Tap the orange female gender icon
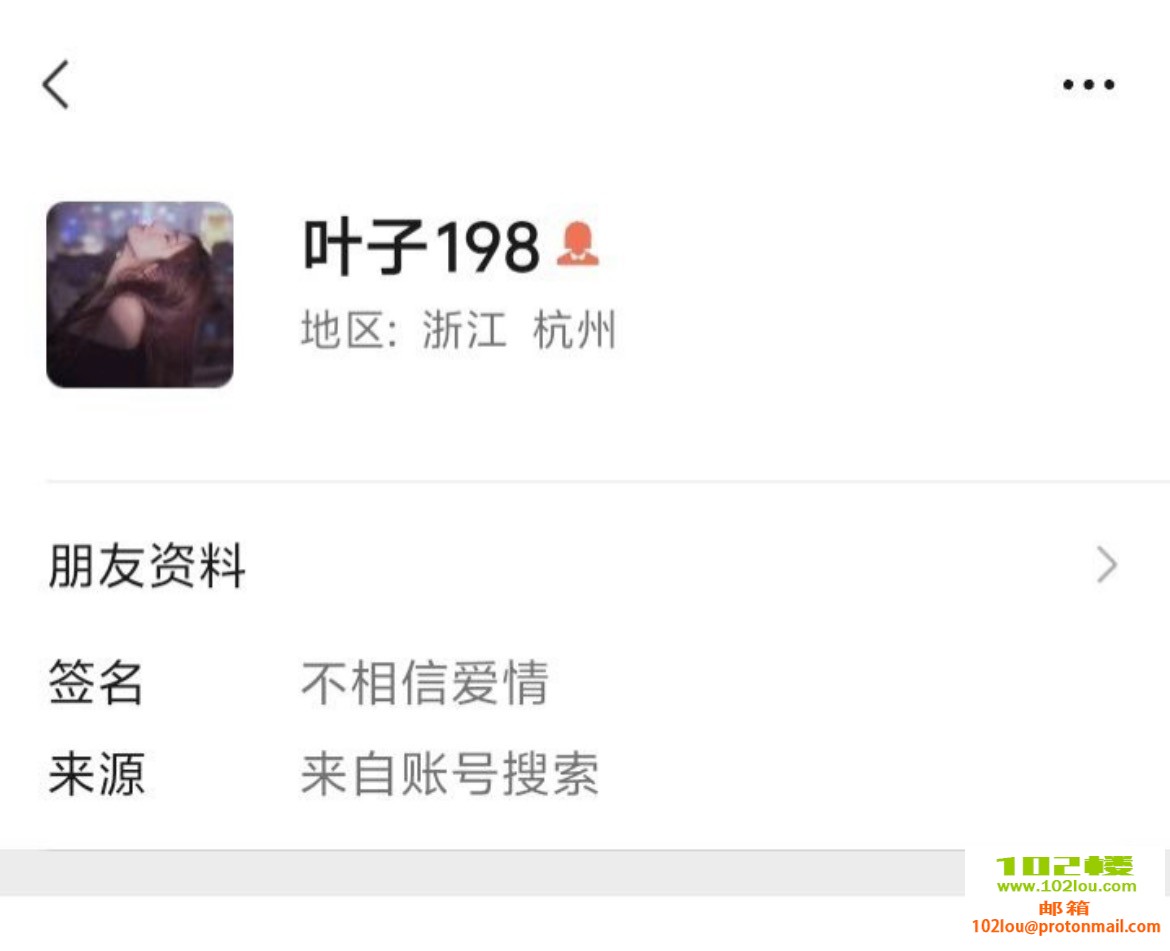Image resolution: width=1170 pixels, height=951 pixels. pyautogui.click(x=578, y=244)
